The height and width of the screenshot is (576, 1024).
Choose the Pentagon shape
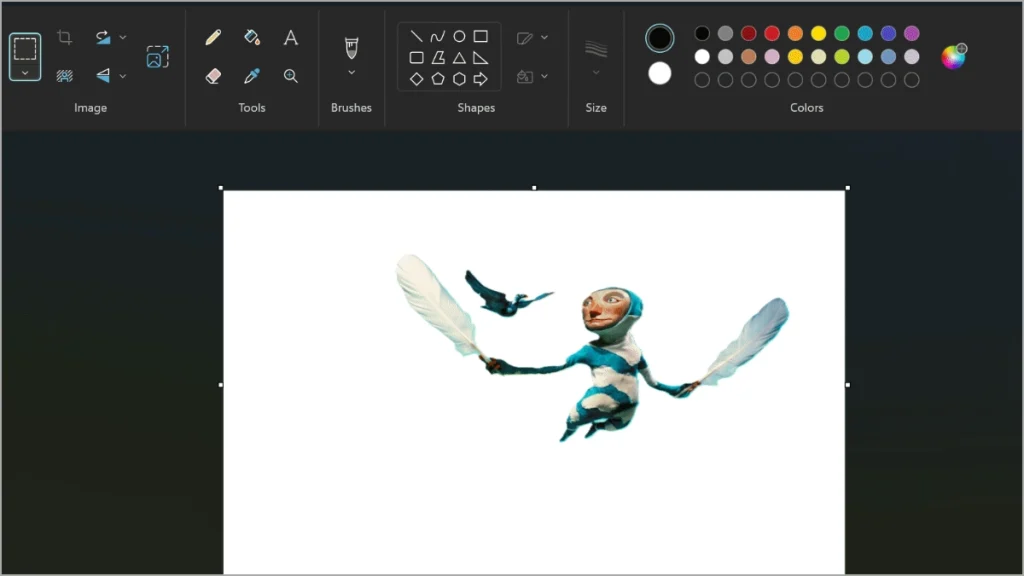coord(438,79)
